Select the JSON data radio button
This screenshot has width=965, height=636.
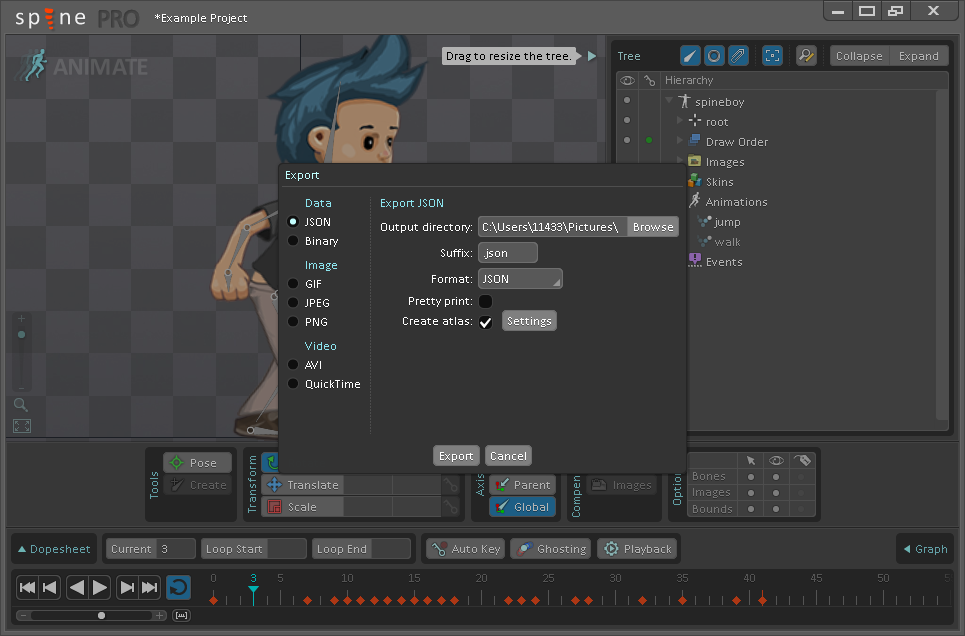tap(293, 222)
